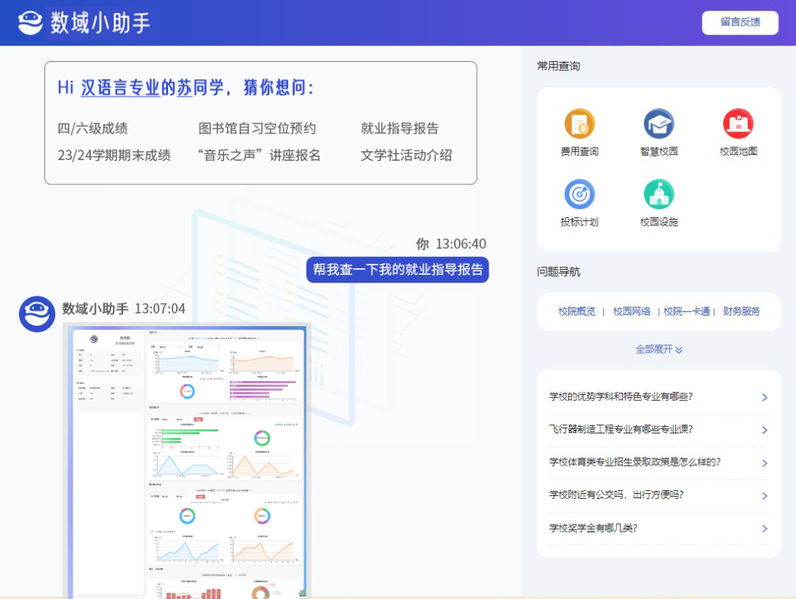Click the 文学社活动介绍 suggestion

406,155
